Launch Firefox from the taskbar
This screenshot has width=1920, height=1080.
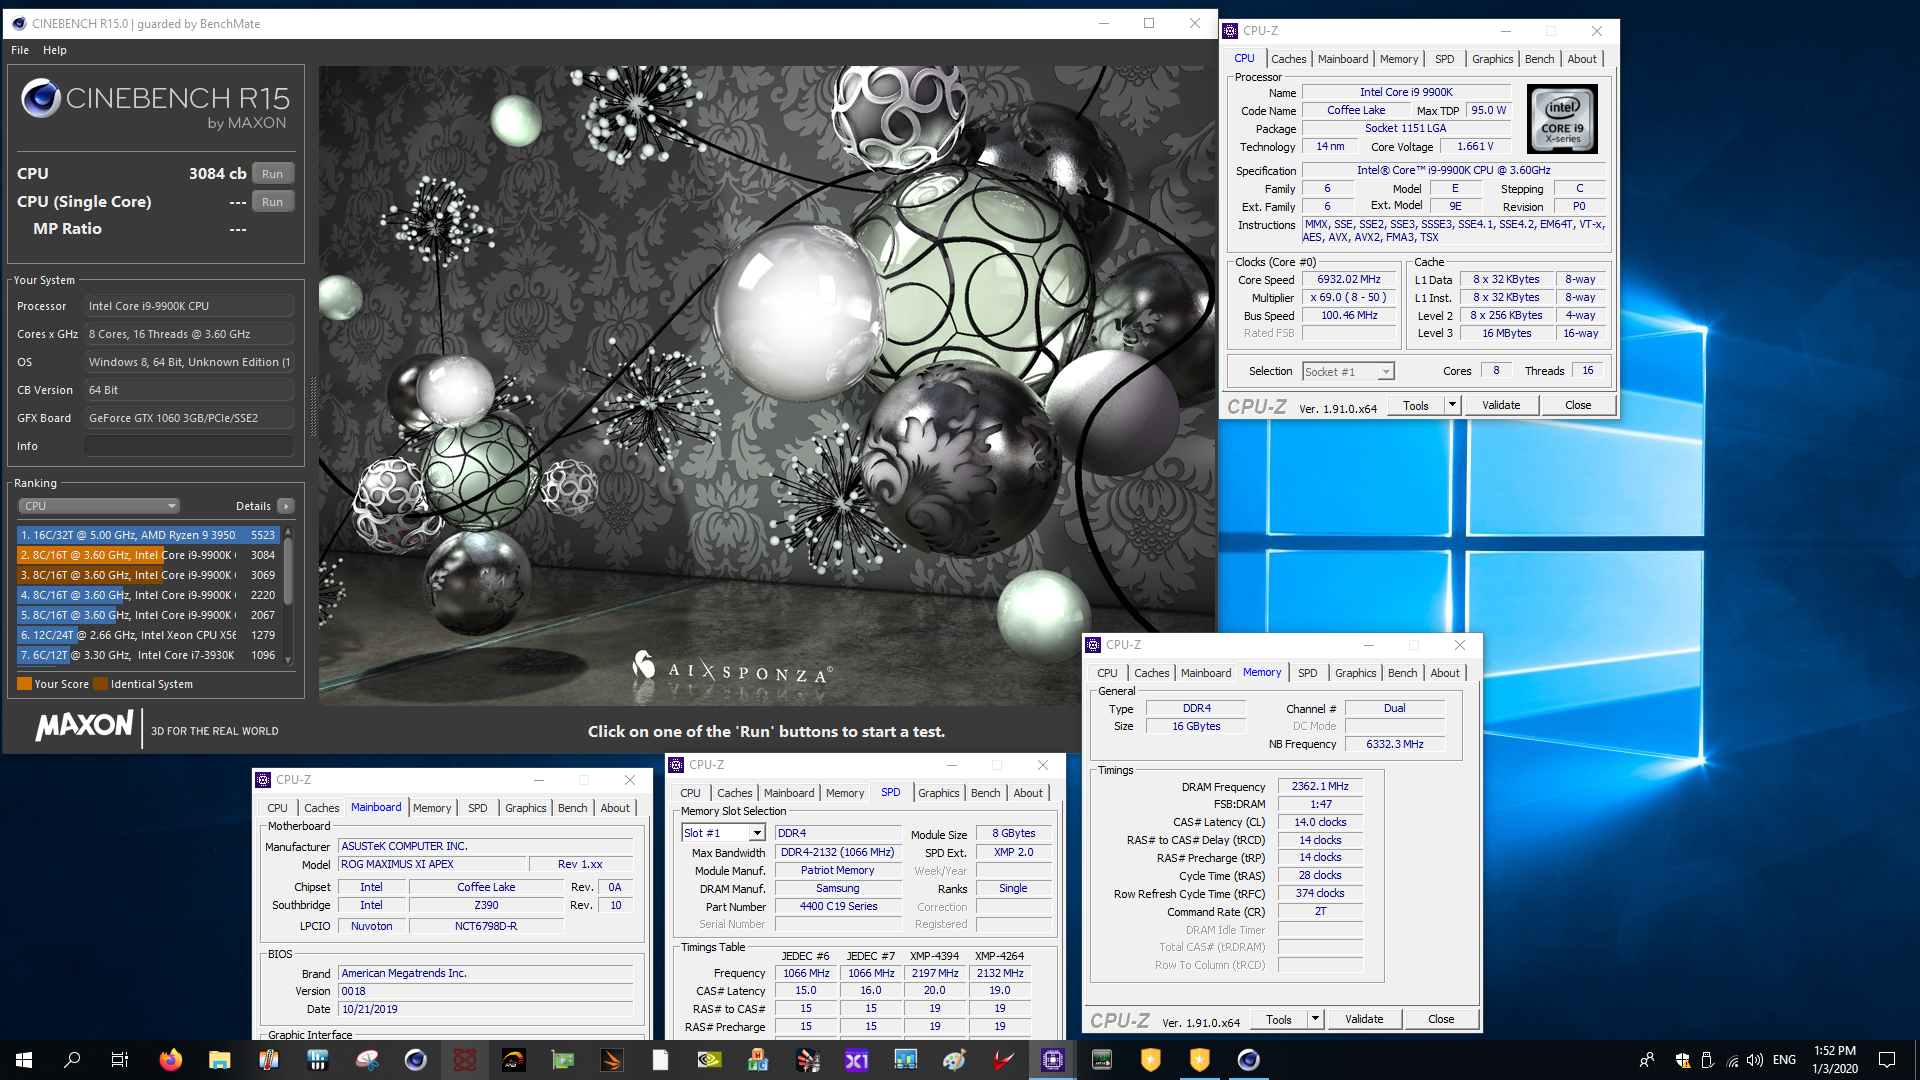click(171, 1060)
